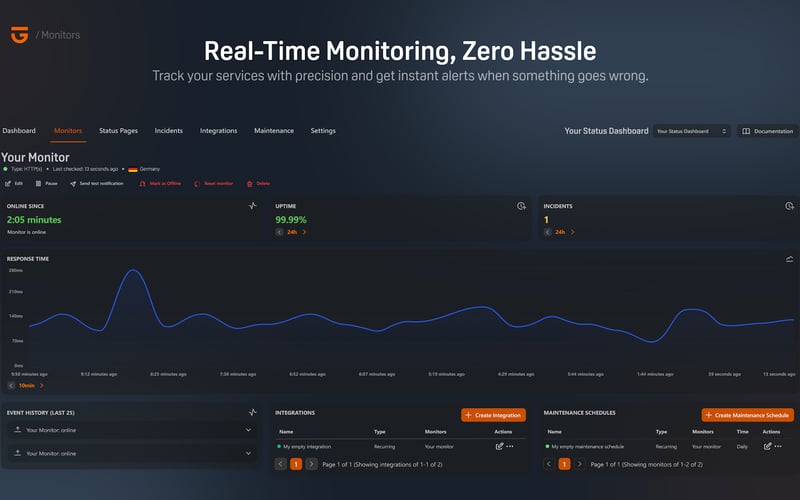Click Delete for Your Monitor
This screenshot has width=800, height=500.
point(258,183)
